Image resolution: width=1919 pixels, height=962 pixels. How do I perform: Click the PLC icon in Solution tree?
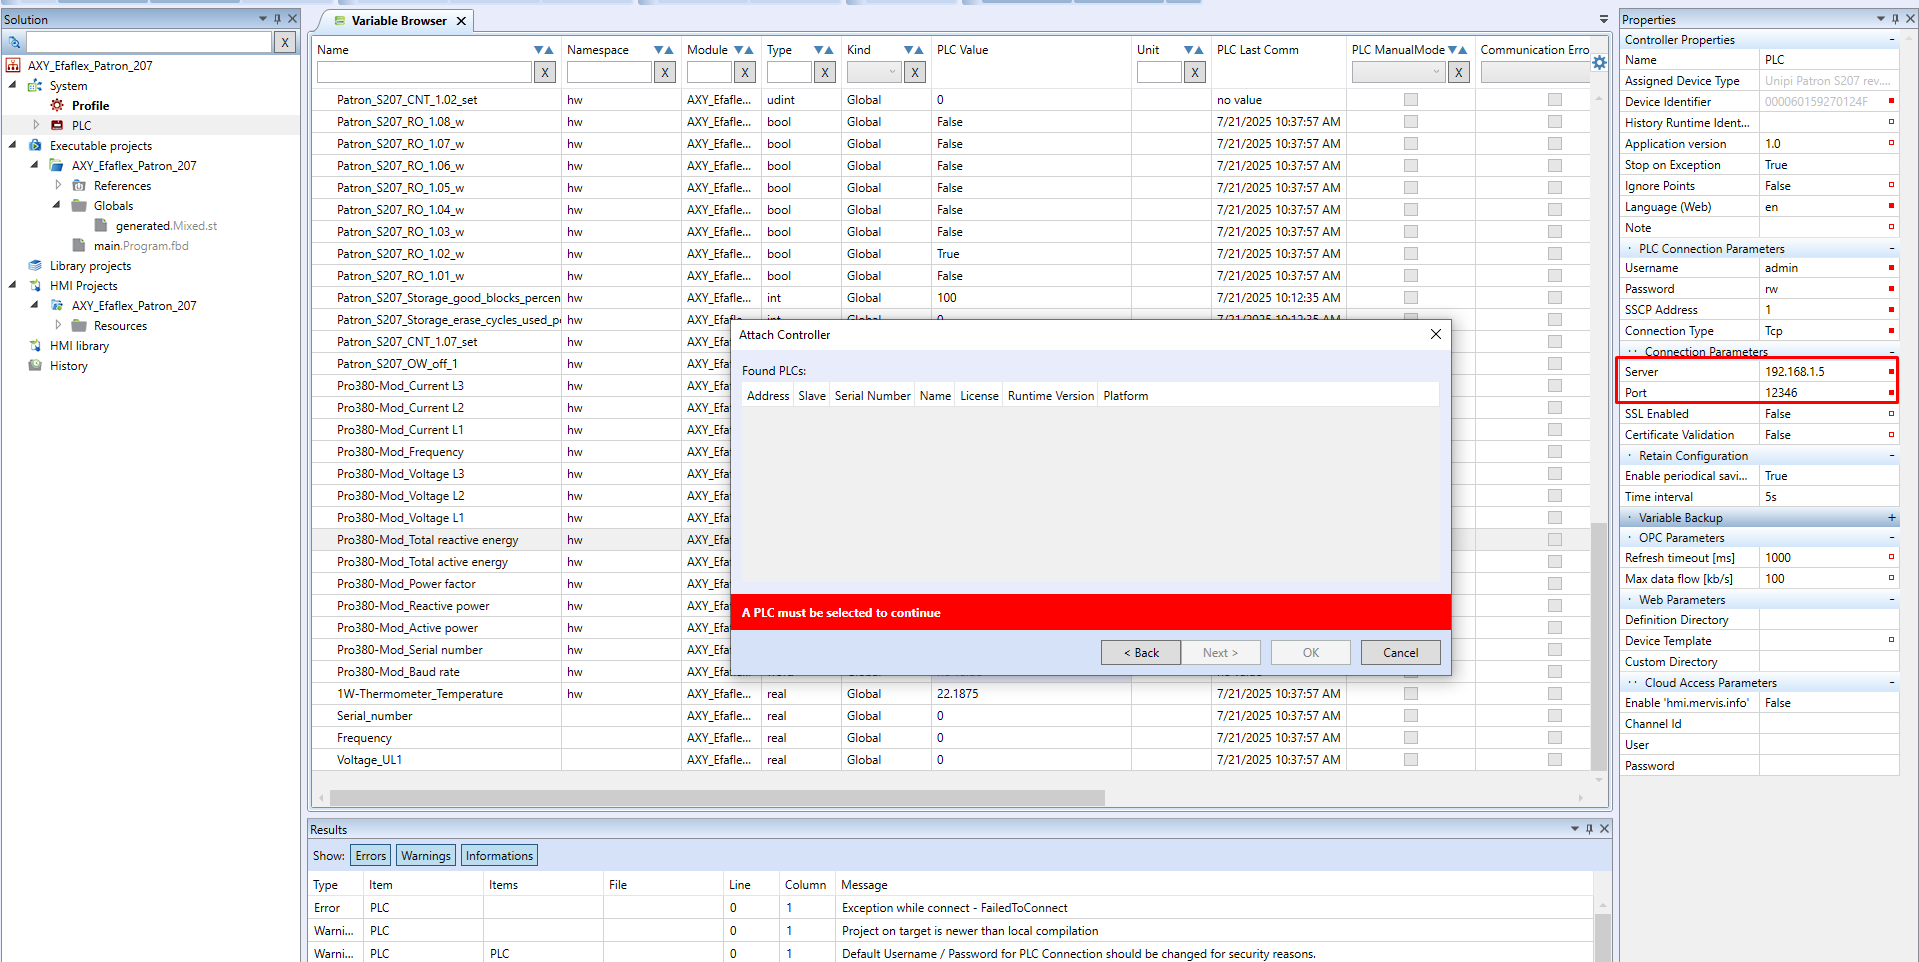[57, 125]
